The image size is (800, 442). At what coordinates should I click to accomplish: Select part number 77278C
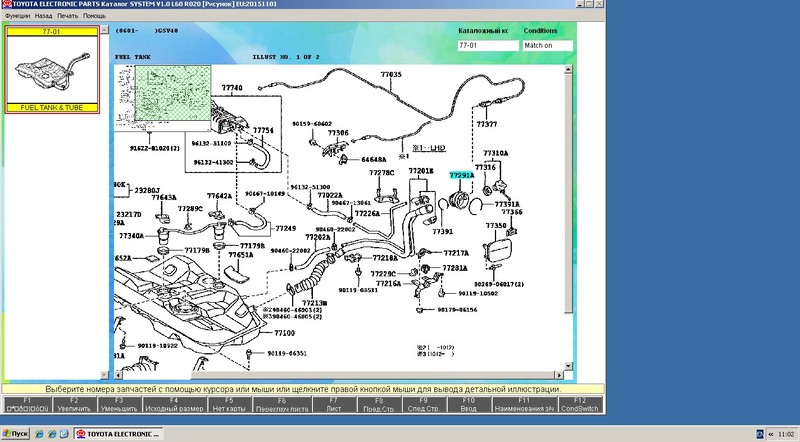point(382,173)
